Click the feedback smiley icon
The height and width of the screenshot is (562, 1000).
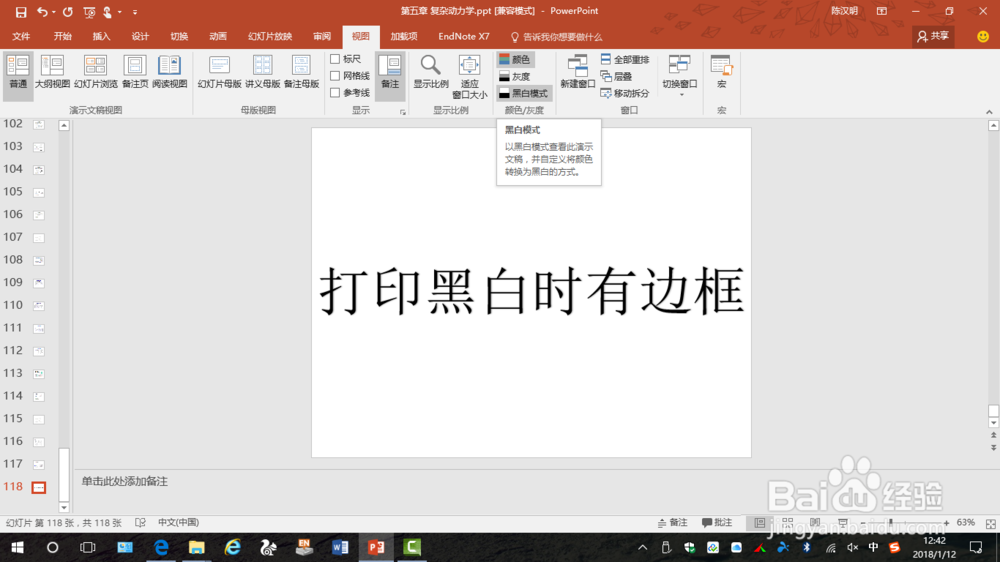pyautogui.click(x=983, y=37)
